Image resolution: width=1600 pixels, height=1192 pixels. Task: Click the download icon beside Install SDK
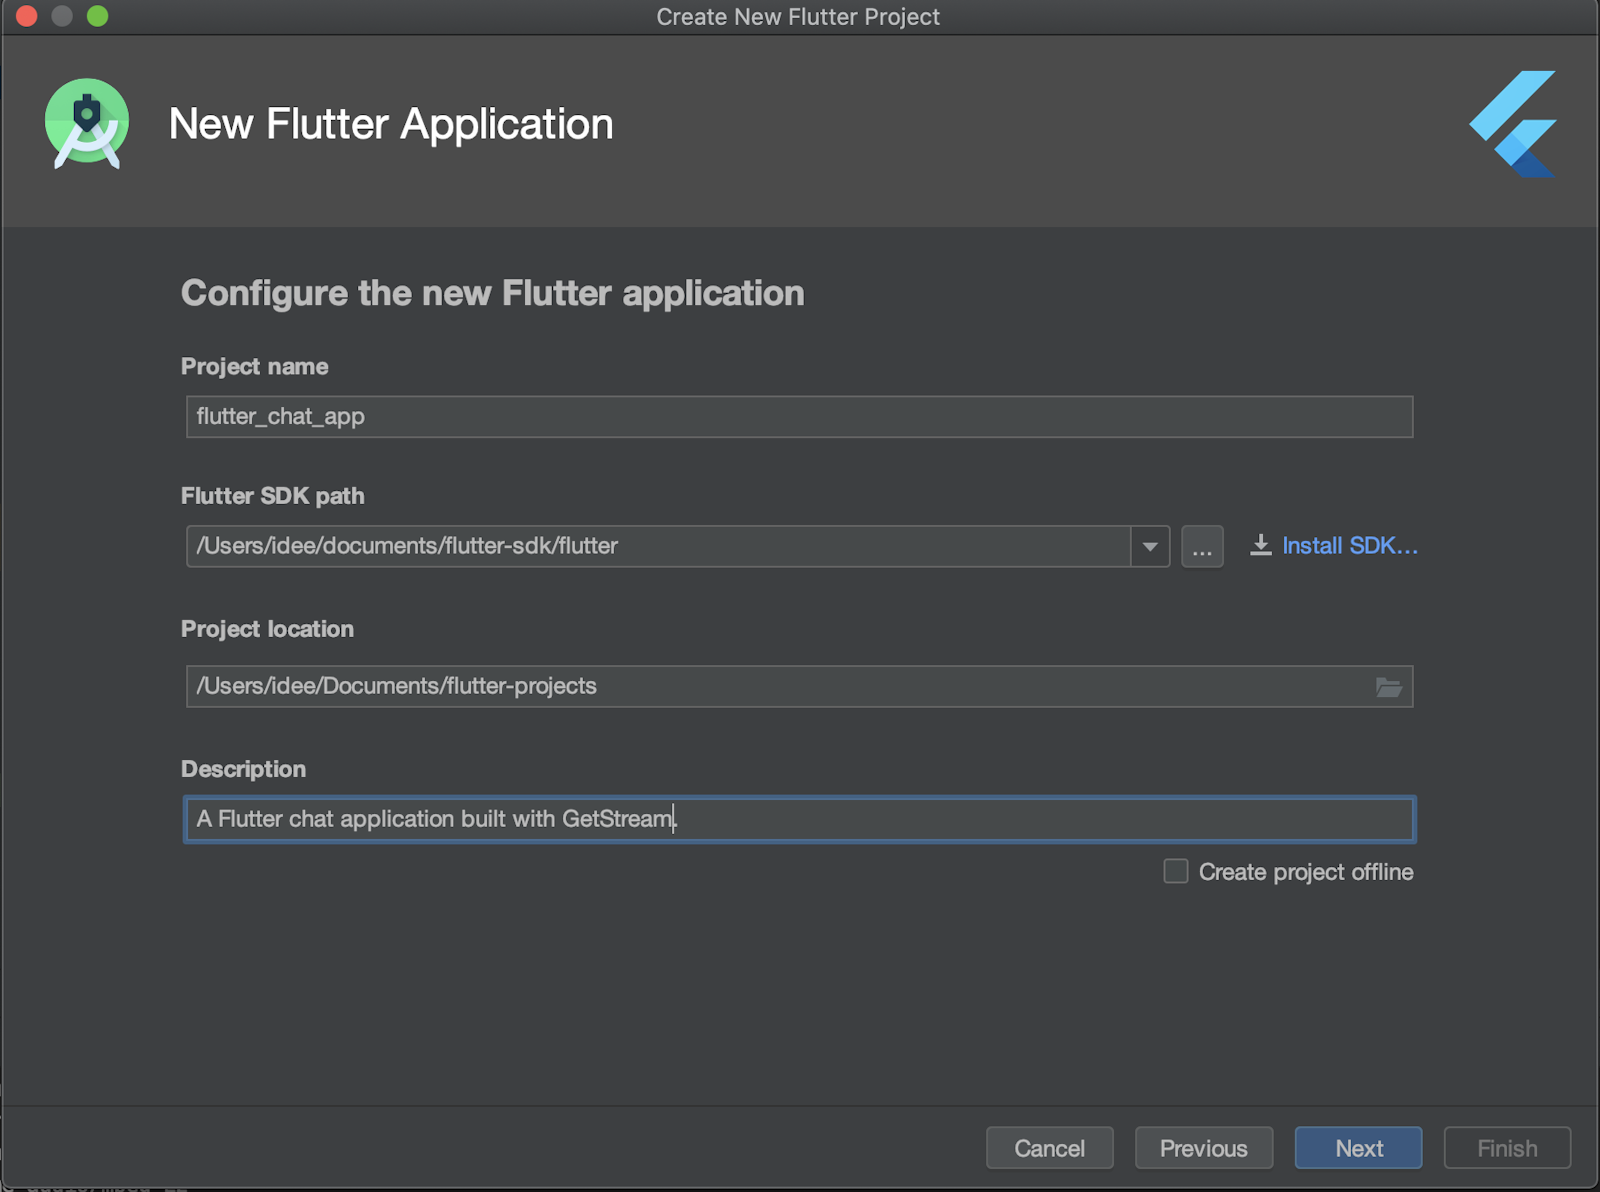[1259, 545]
